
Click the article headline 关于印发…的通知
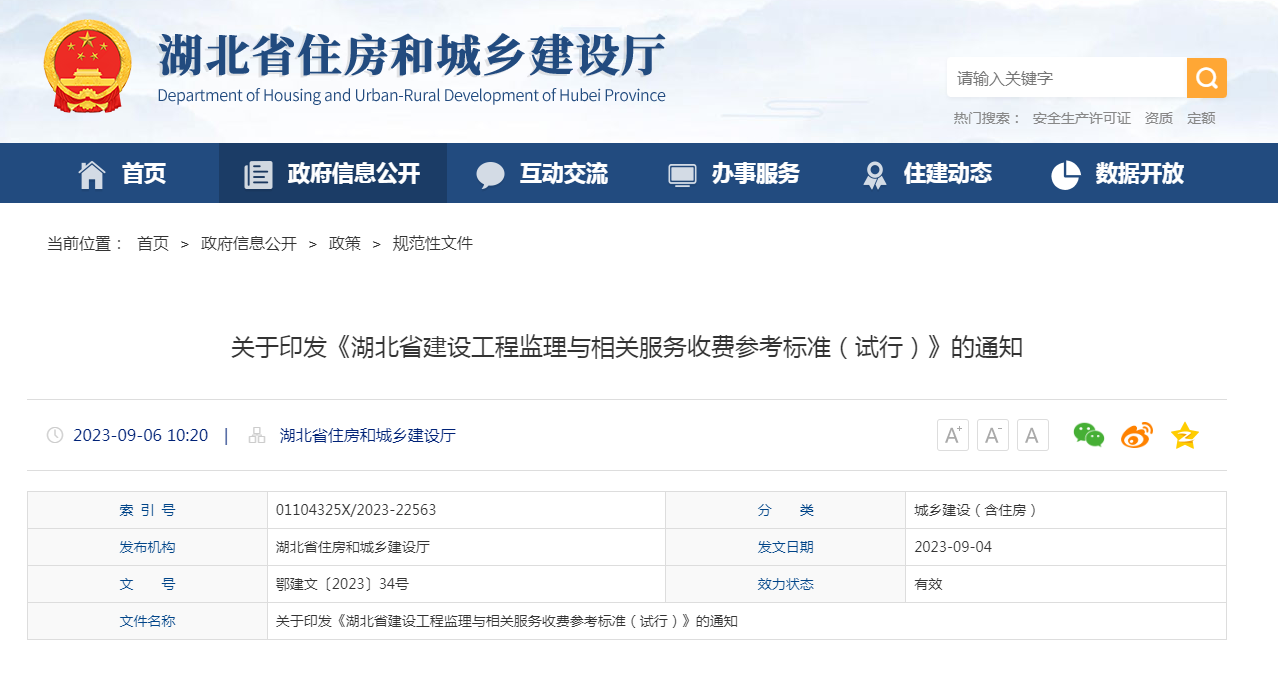pyautogui.click(x=627, y=348)
